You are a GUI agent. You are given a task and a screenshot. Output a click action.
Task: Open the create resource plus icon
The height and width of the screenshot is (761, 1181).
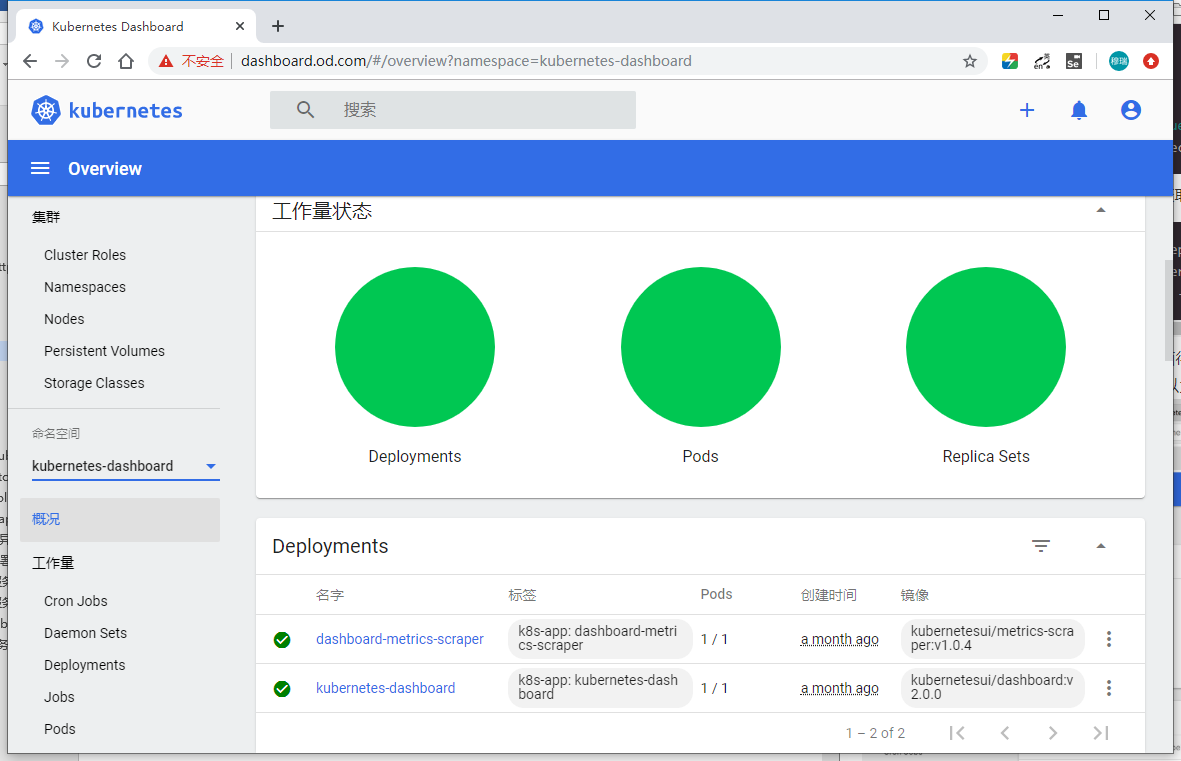click(x=1027, y=110)
